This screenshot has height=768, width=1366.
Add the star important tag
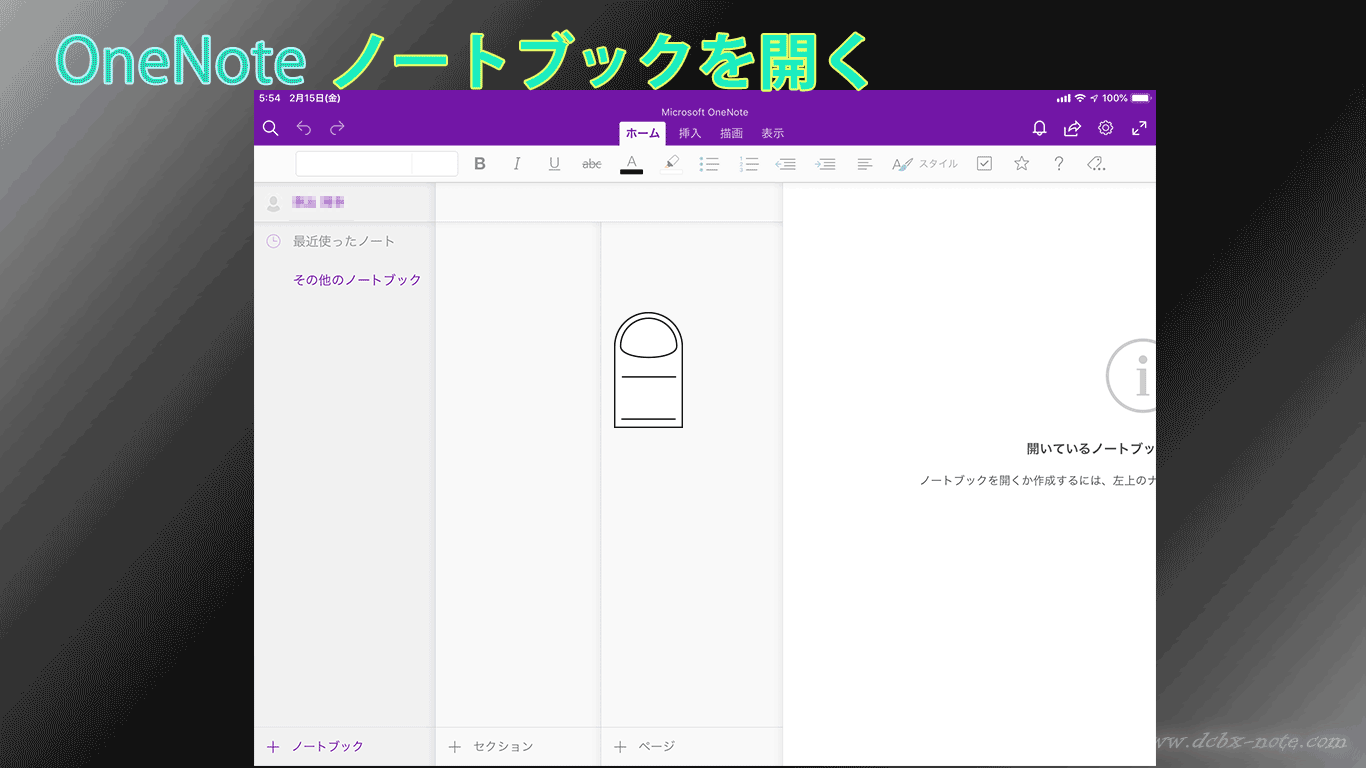1021,163
